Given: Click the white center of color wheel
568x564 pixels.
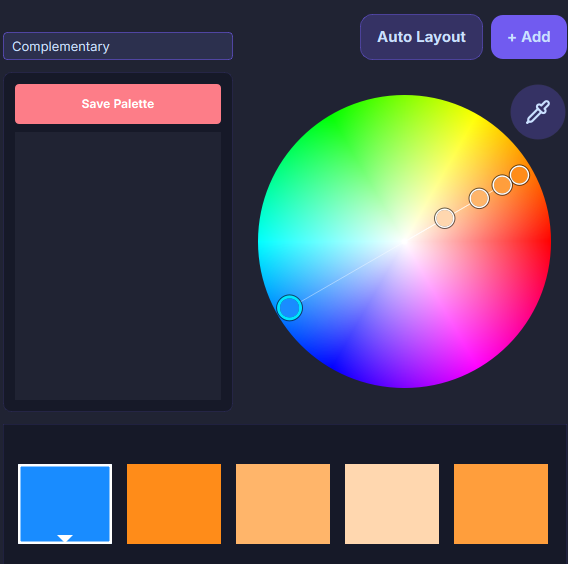Looking at the screenshot, I should pyautogui.click(x=404, y=241).
